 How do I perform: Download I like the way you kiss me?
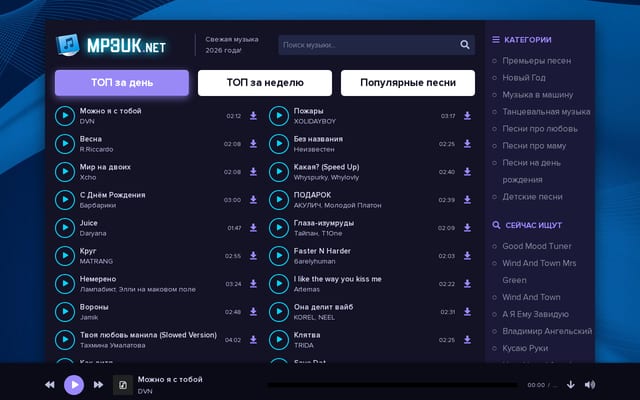(467, 284)
